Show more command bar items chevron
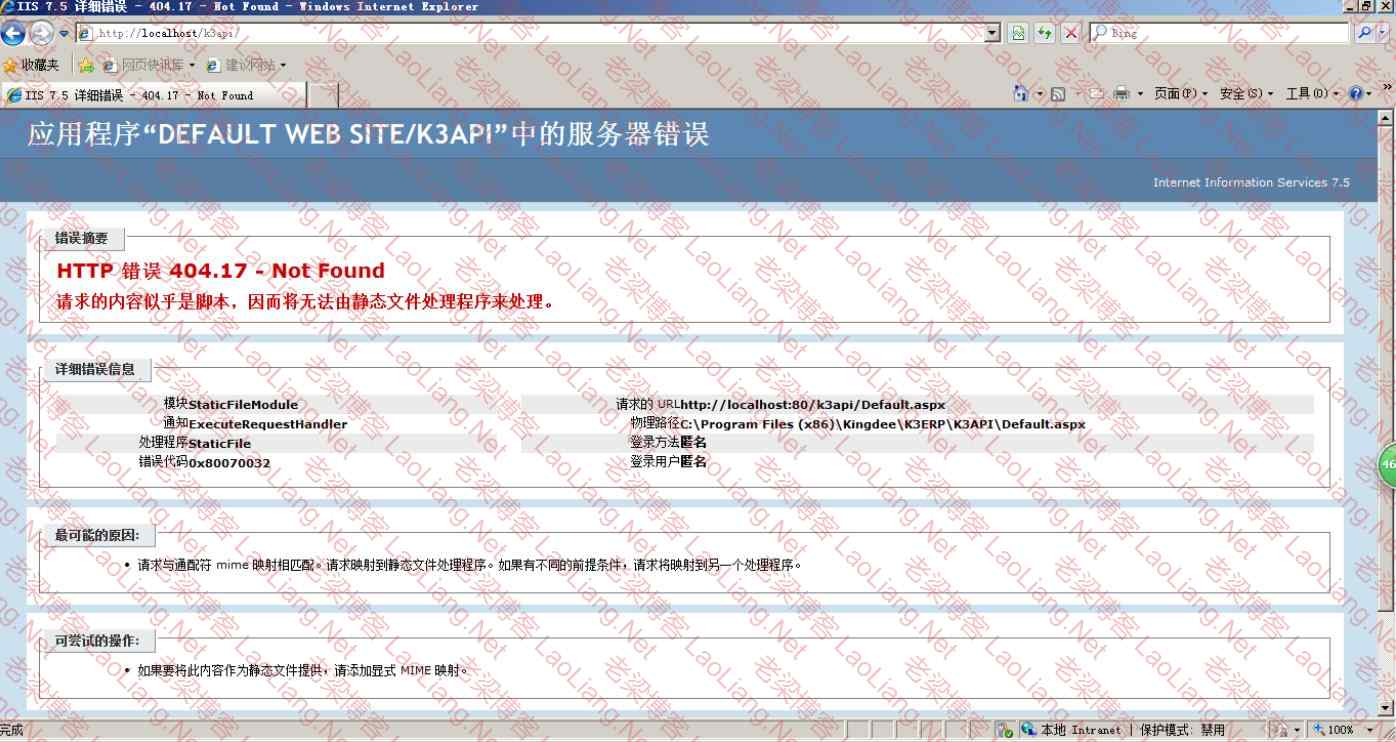1396x742 pixels. coord(1387,88)
